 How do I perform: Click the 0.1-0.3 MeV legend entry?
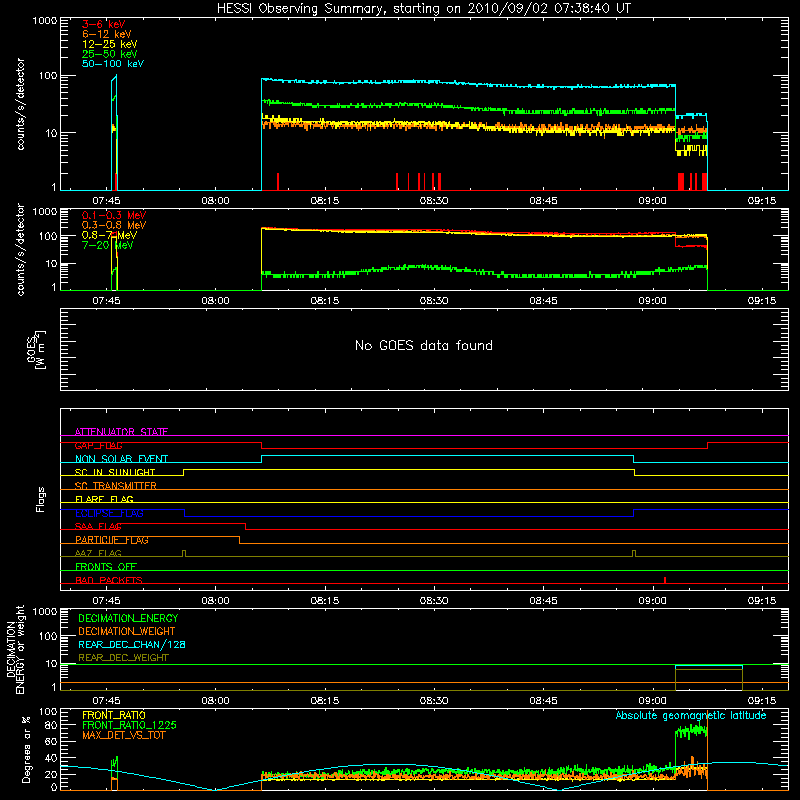coord(114,215)
